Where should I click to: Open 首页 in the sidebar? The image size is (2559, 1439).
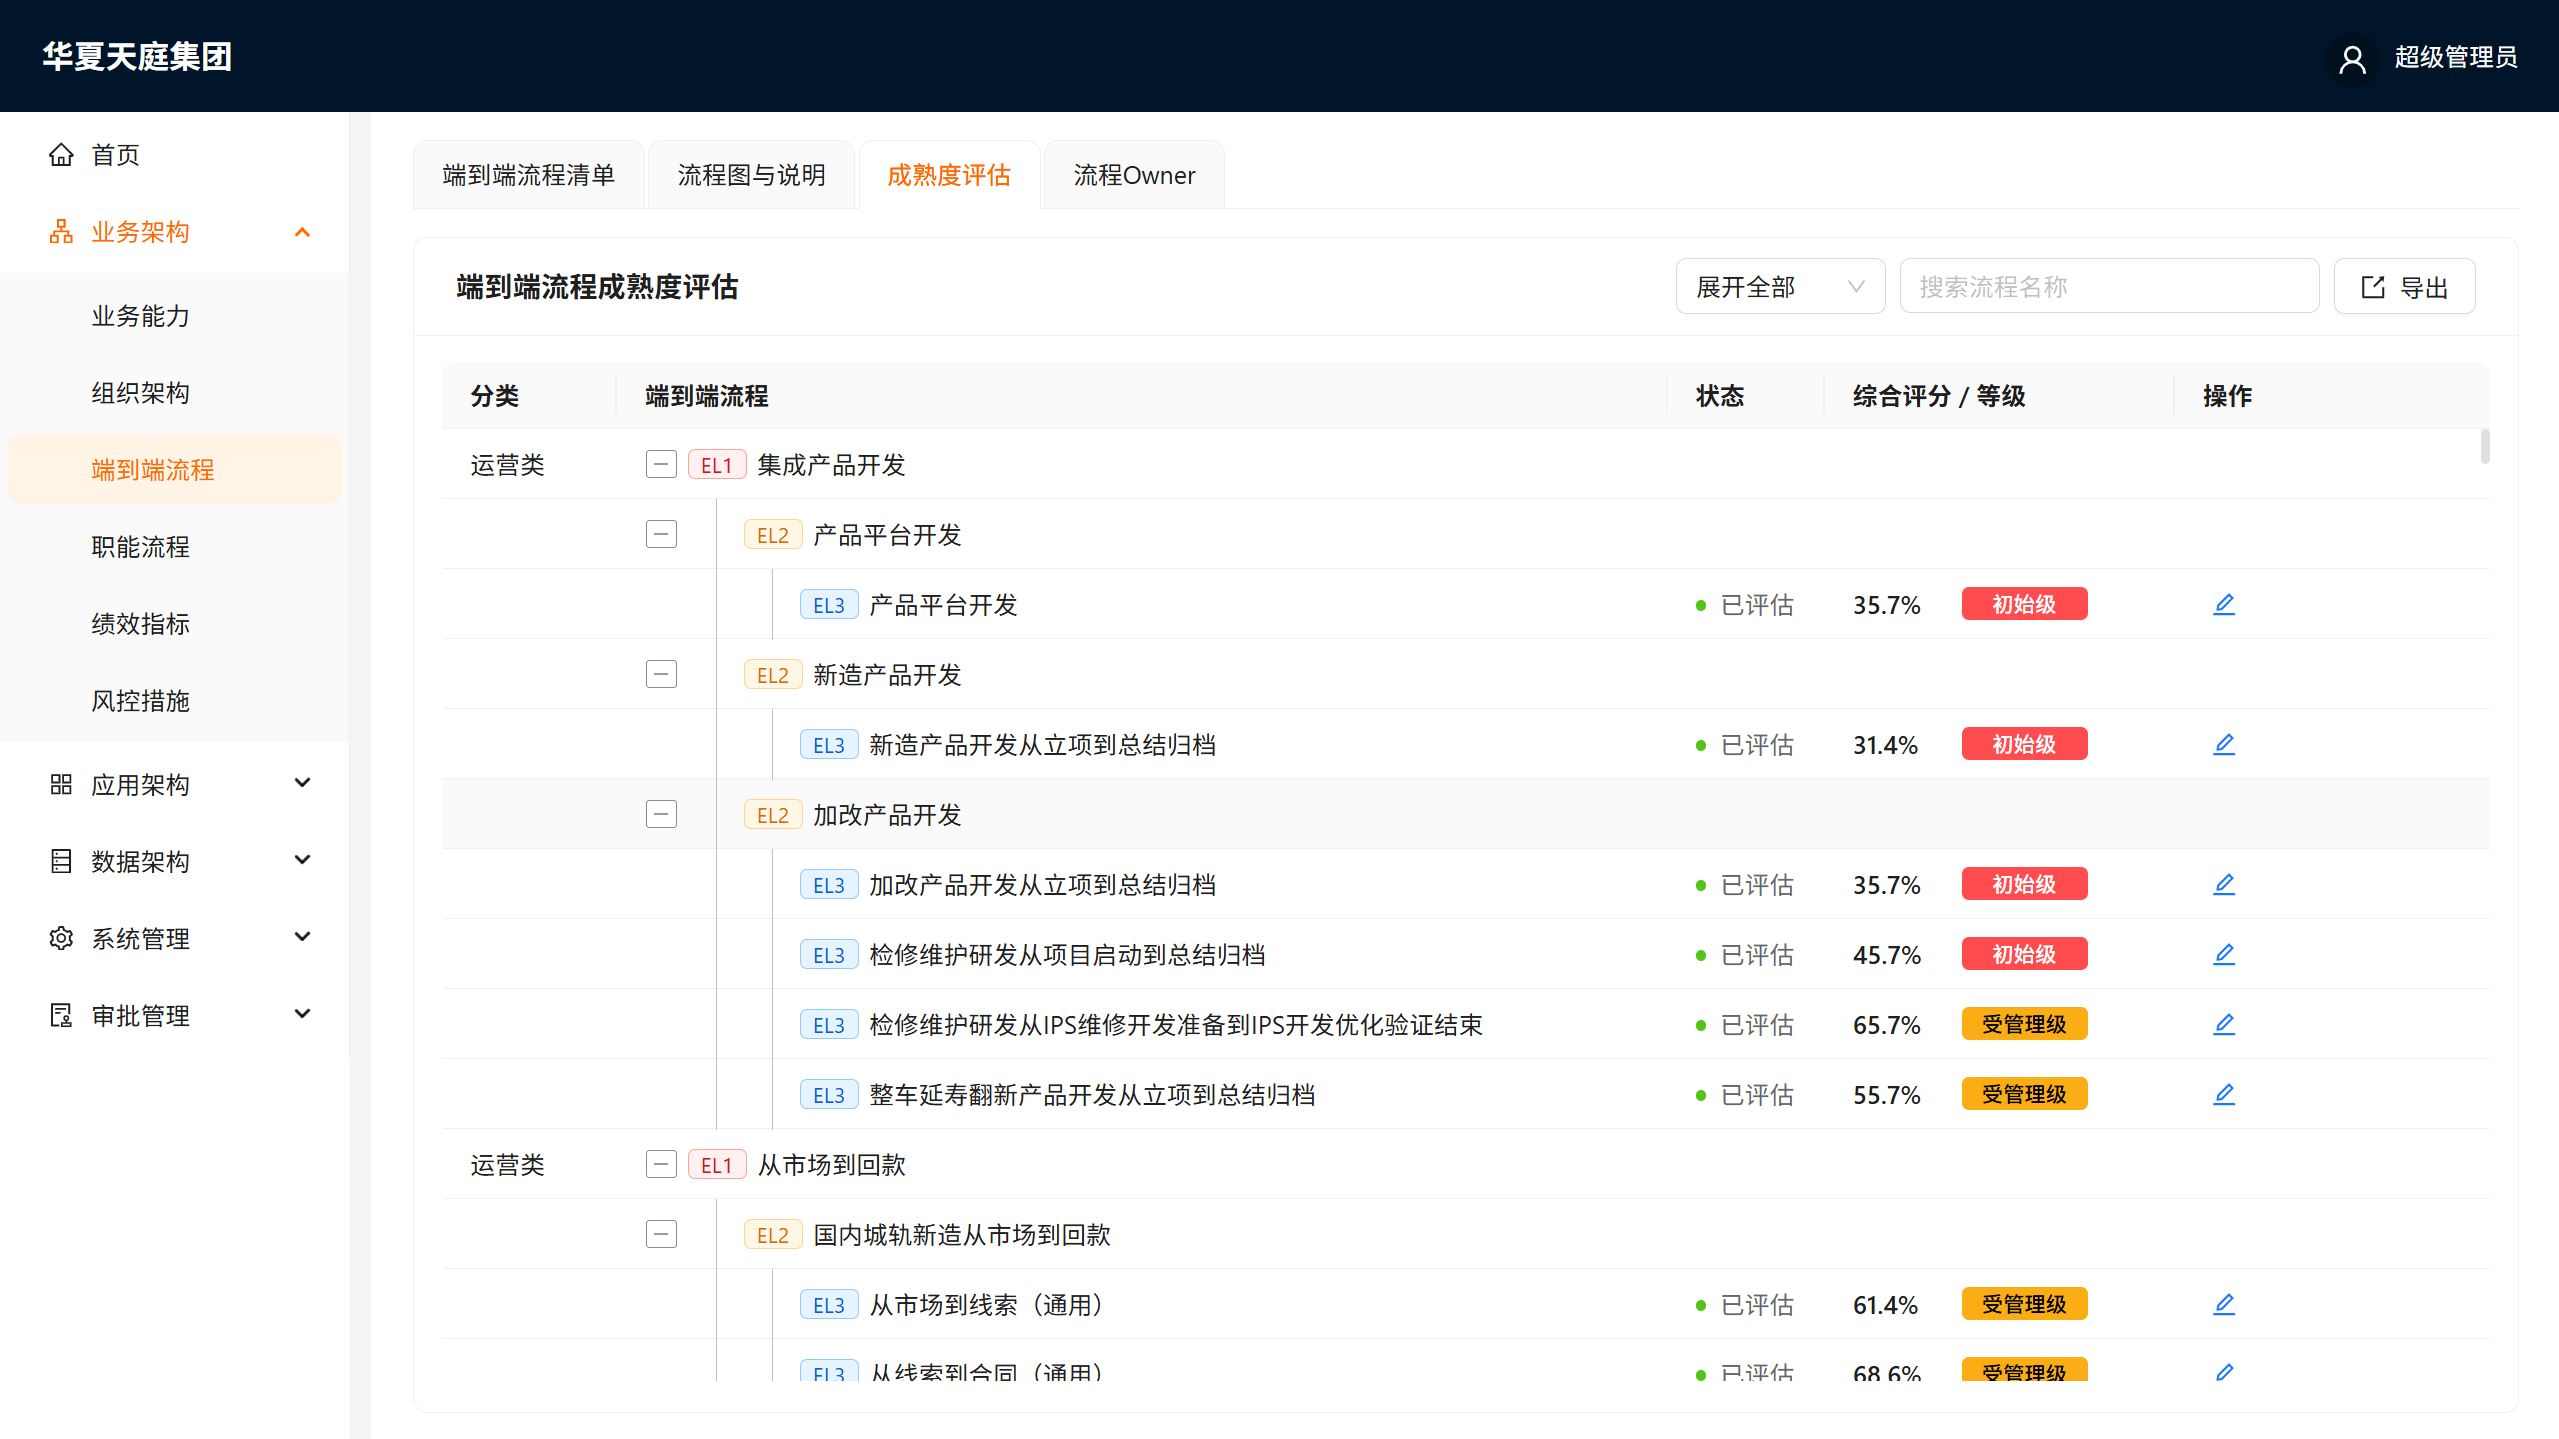(174, 155)
